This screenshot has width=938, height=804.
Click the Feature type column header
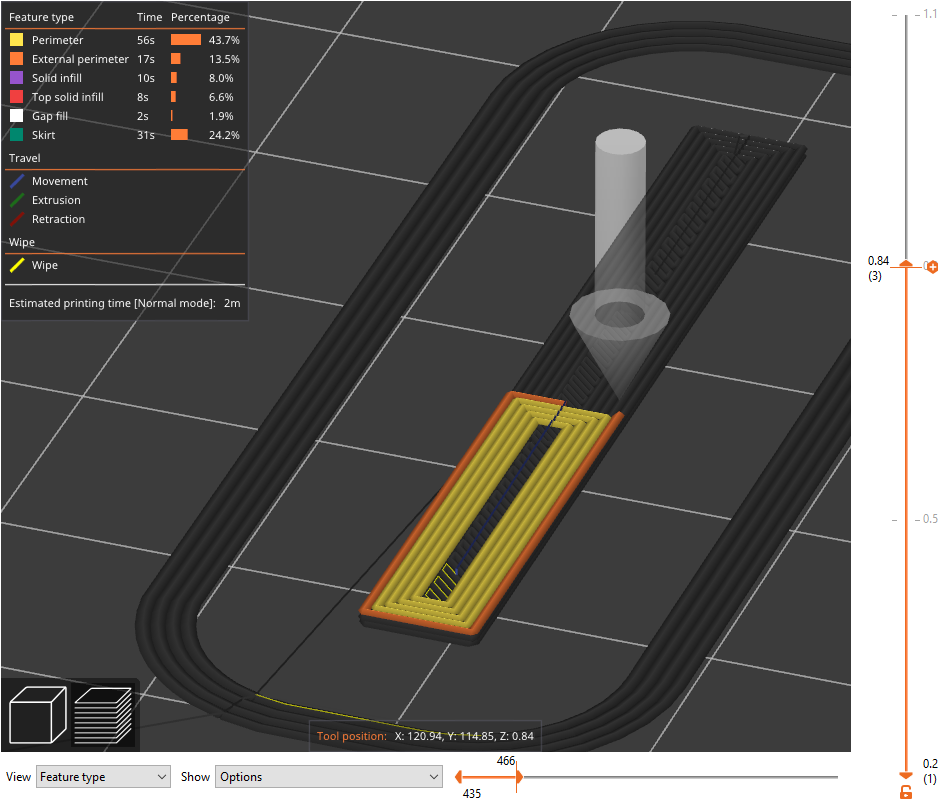41,17
